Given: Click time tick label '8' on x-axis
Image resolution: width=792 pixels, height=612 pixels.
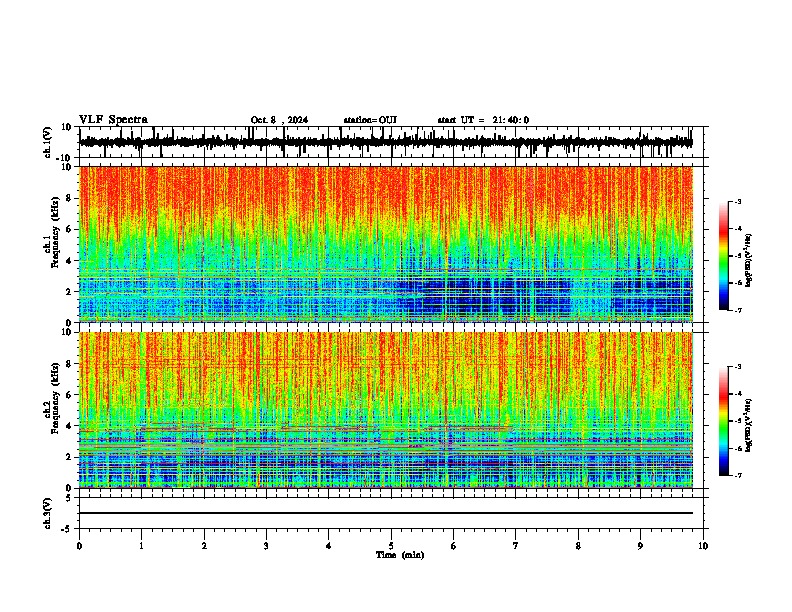Looking at the screenshot, I should tap(578, 546).
